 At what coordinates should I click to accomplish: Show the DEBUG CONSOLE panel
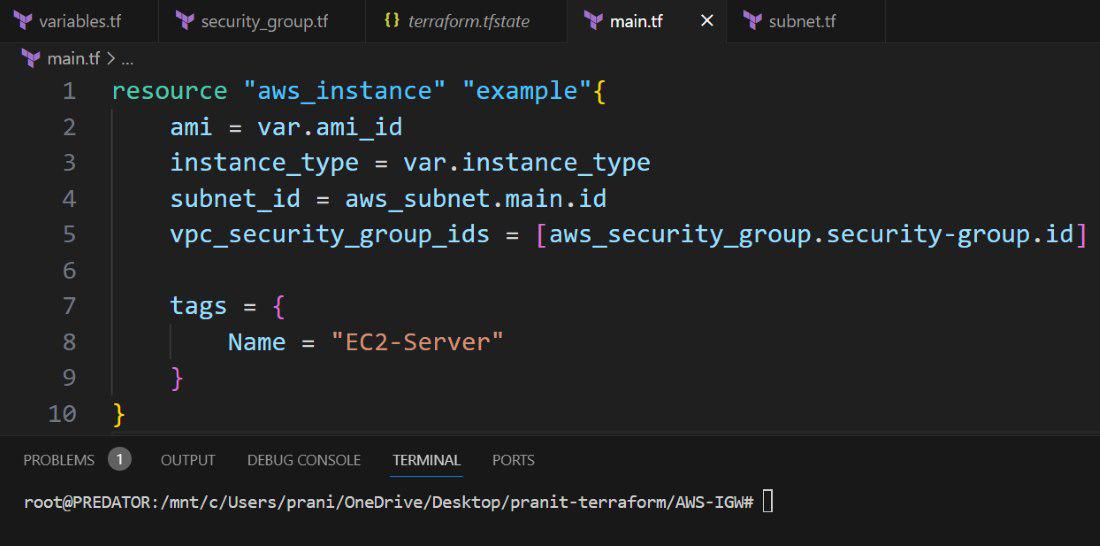(304, 460)
